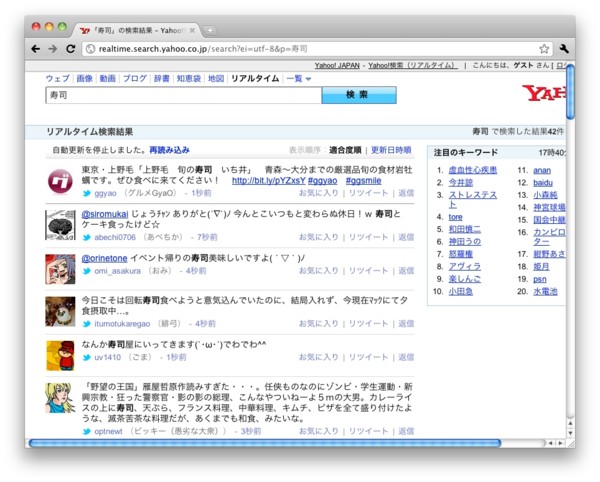Screen dimensions: 600x482
Task: Click the #ggsmile hashtag
Action: click(364, 181)
